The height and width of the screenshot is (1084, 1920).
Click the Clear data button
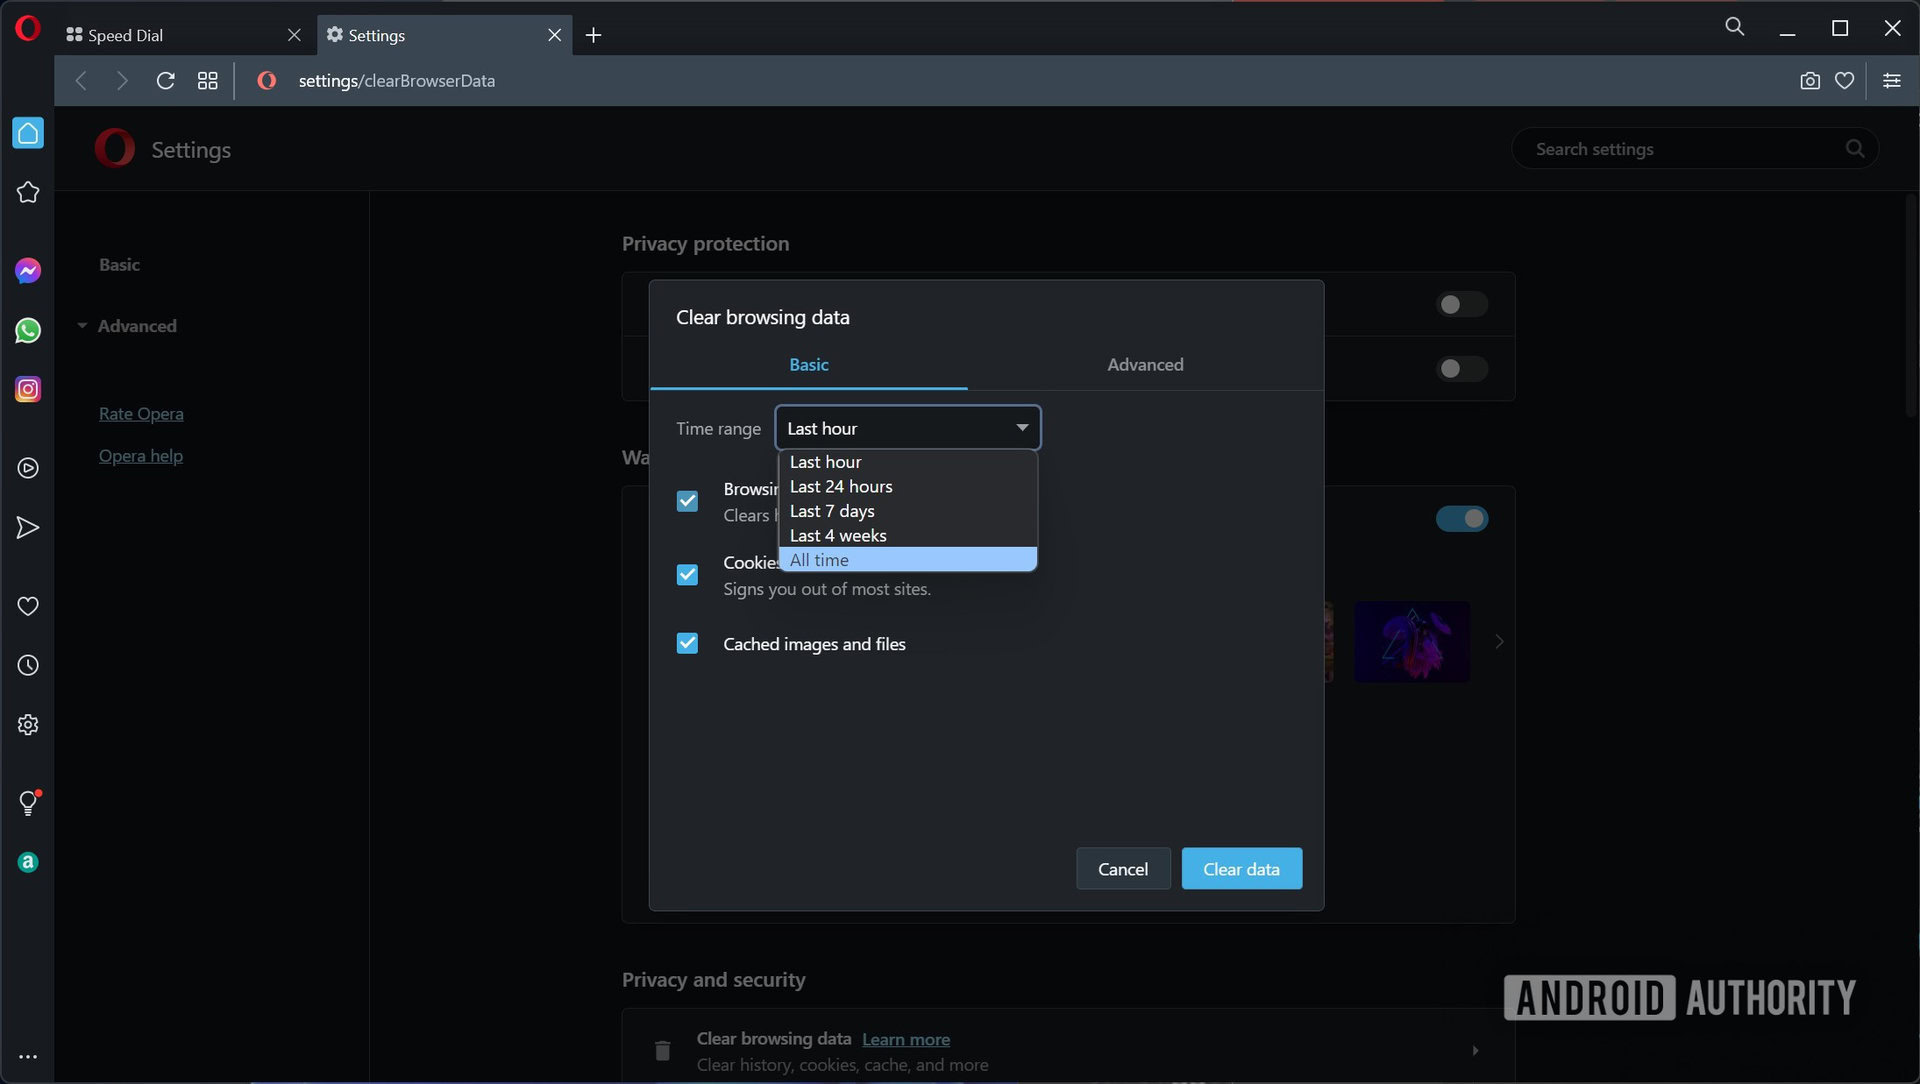pyautogui.click(x=1241, y=869)
